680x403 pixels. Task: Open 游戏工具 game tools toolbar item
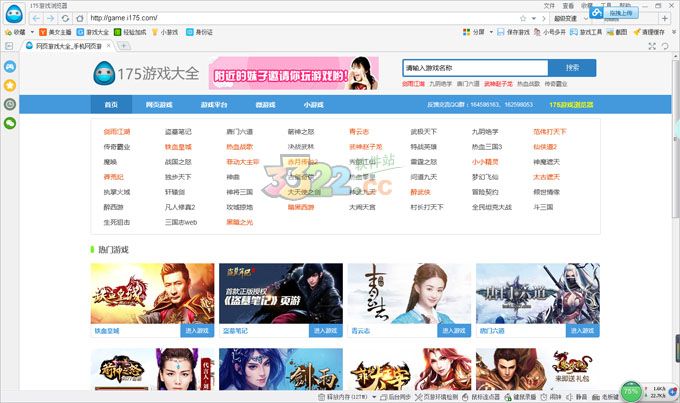[586, 32]
